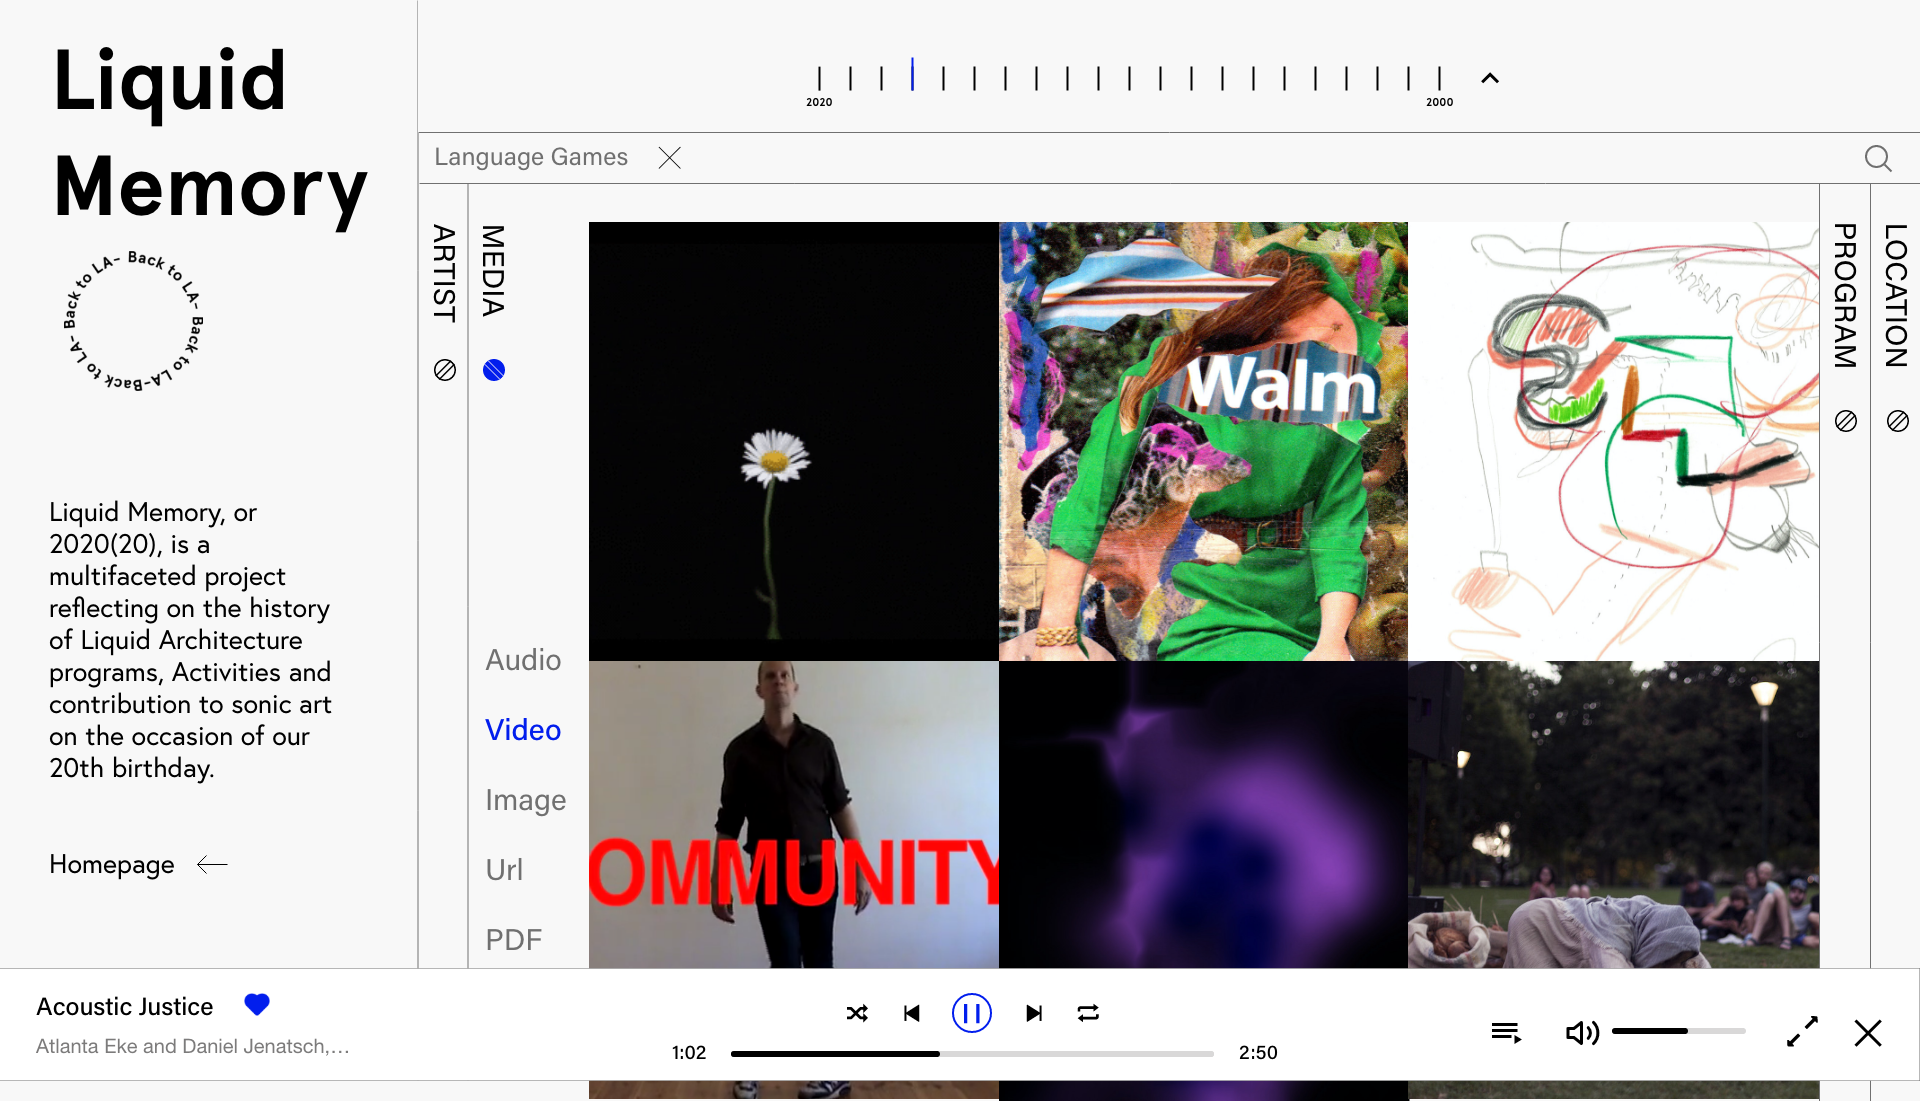Toggle the ARTIST filter circle
This screenshot has width=1920, height=1101.
coord(445,370)
